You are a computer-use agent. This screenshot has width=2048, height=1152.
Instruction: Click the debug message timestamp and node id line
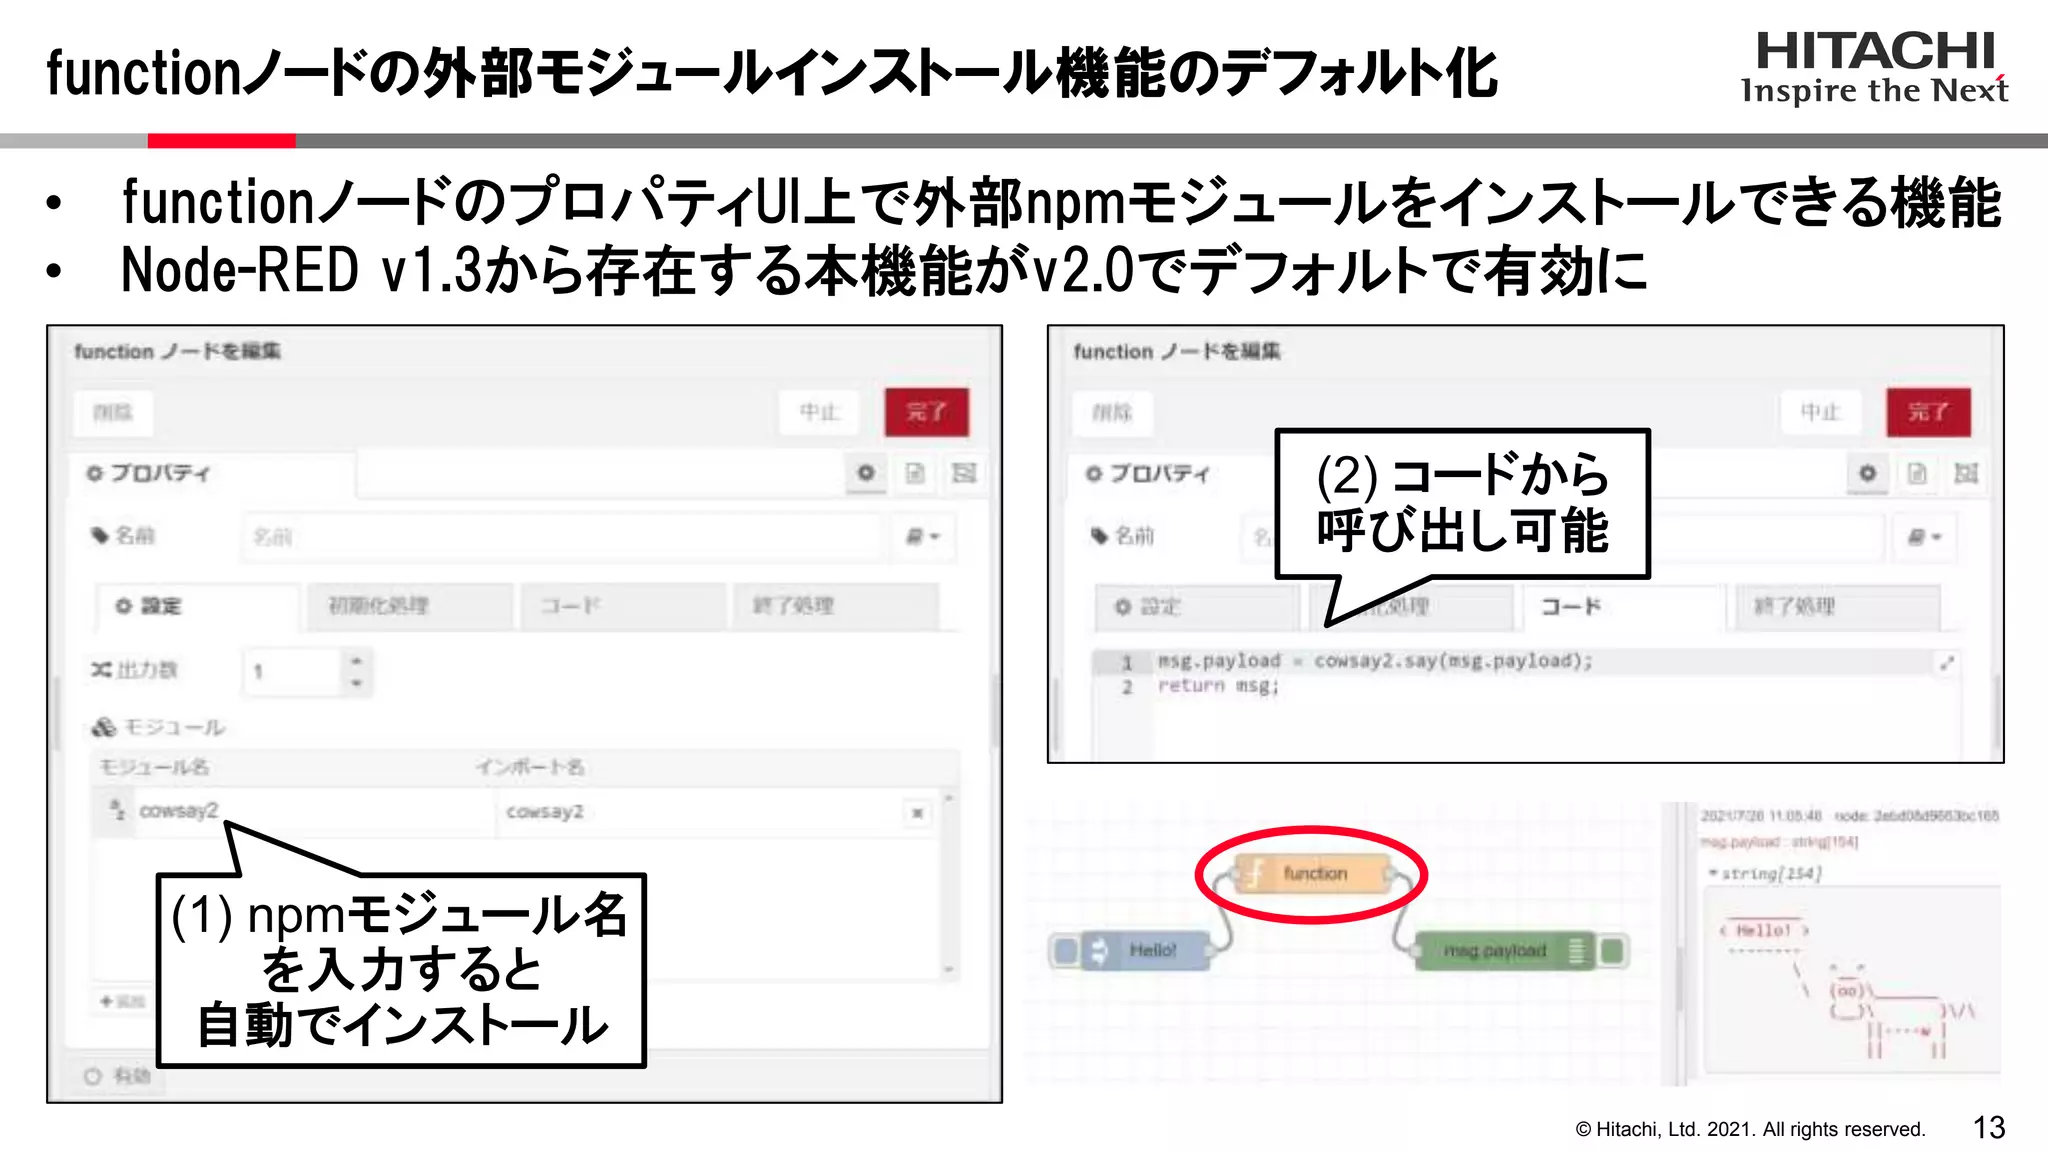[1850, 816]
